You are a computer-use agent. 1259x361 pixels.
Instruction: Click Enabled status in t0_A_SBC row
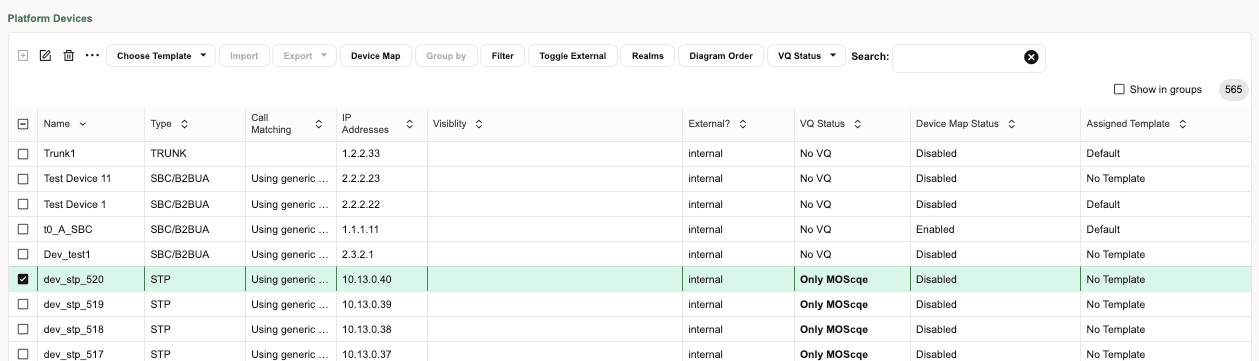tap(936, 229)
